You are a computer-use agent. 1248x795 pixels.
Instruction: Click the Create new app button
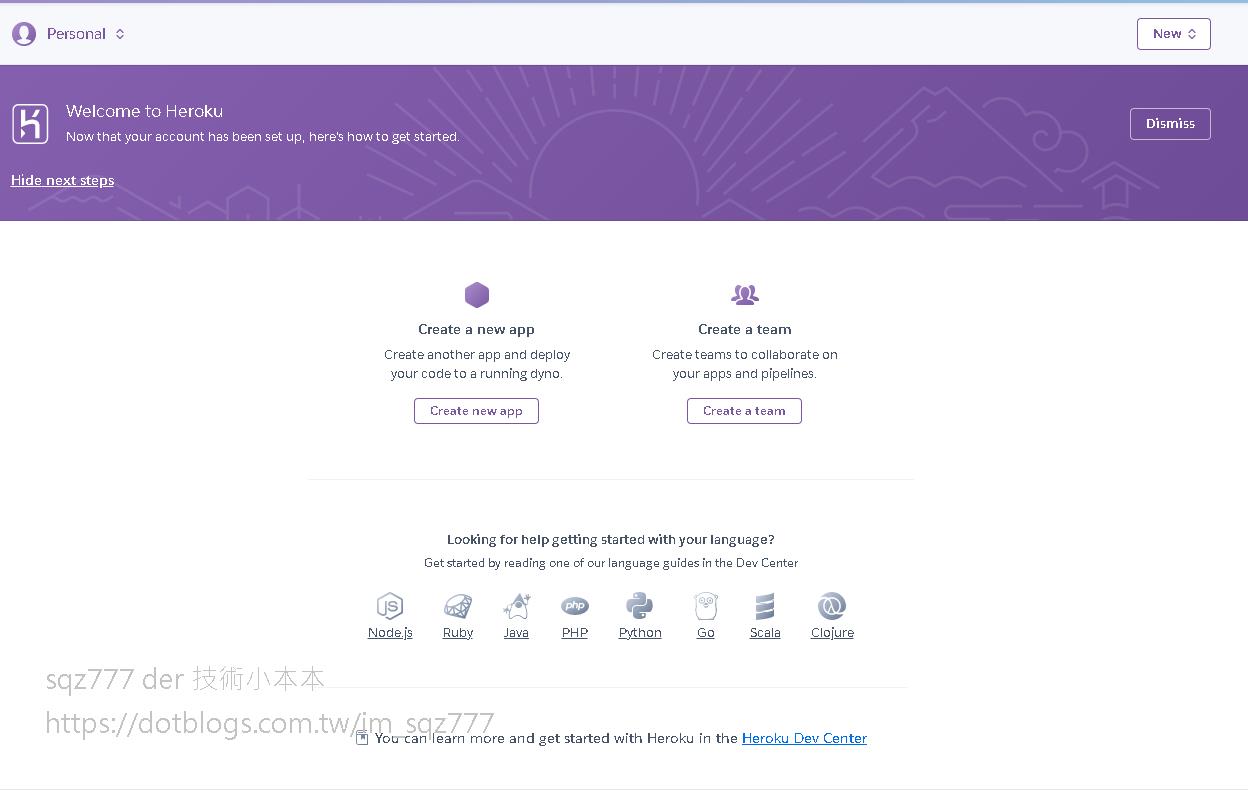[x=476, y=411]
